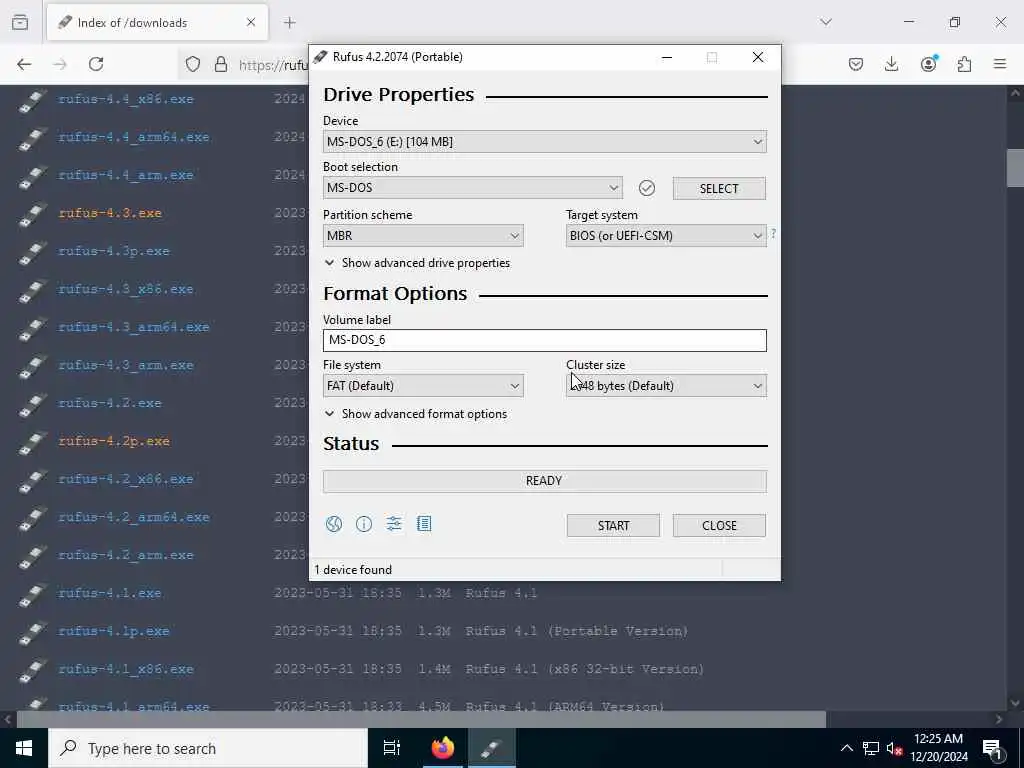1024x768 pixels.
Task: Open the Boot selection dropdown
Action: (473, 188)
